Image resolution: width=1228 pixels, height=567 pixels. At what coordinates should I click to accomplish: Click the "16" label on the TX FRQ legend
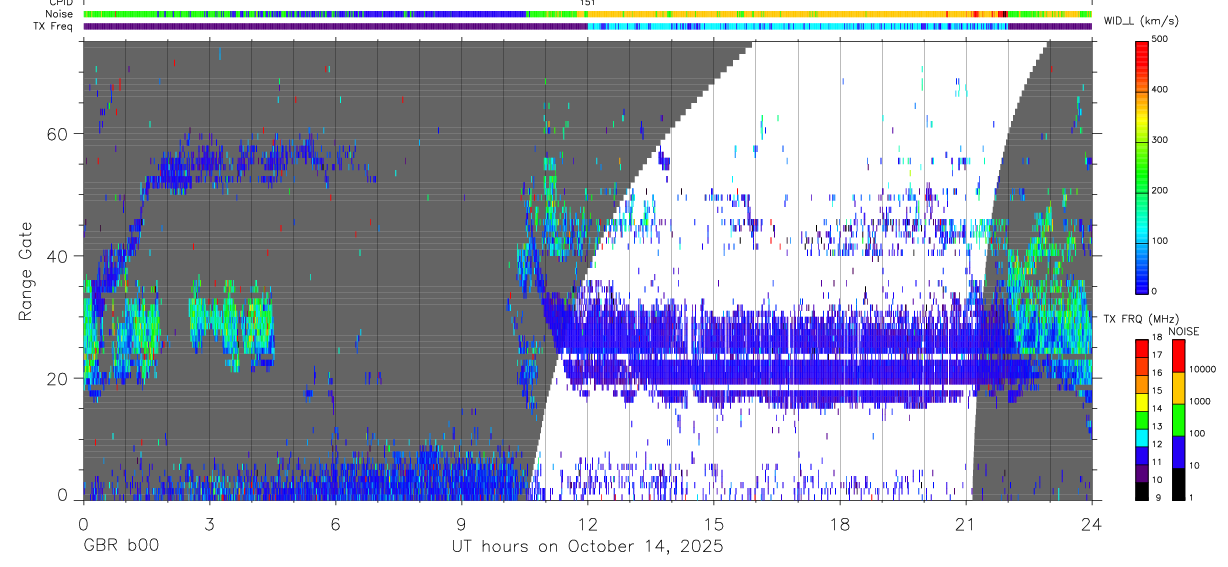pos(1158,373)
